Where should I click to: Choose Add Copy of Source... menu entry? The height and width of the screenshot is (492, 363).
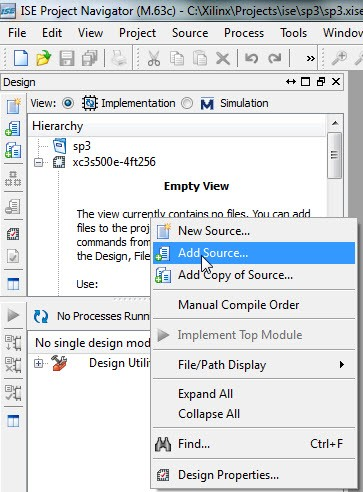[x=254, y=275]
